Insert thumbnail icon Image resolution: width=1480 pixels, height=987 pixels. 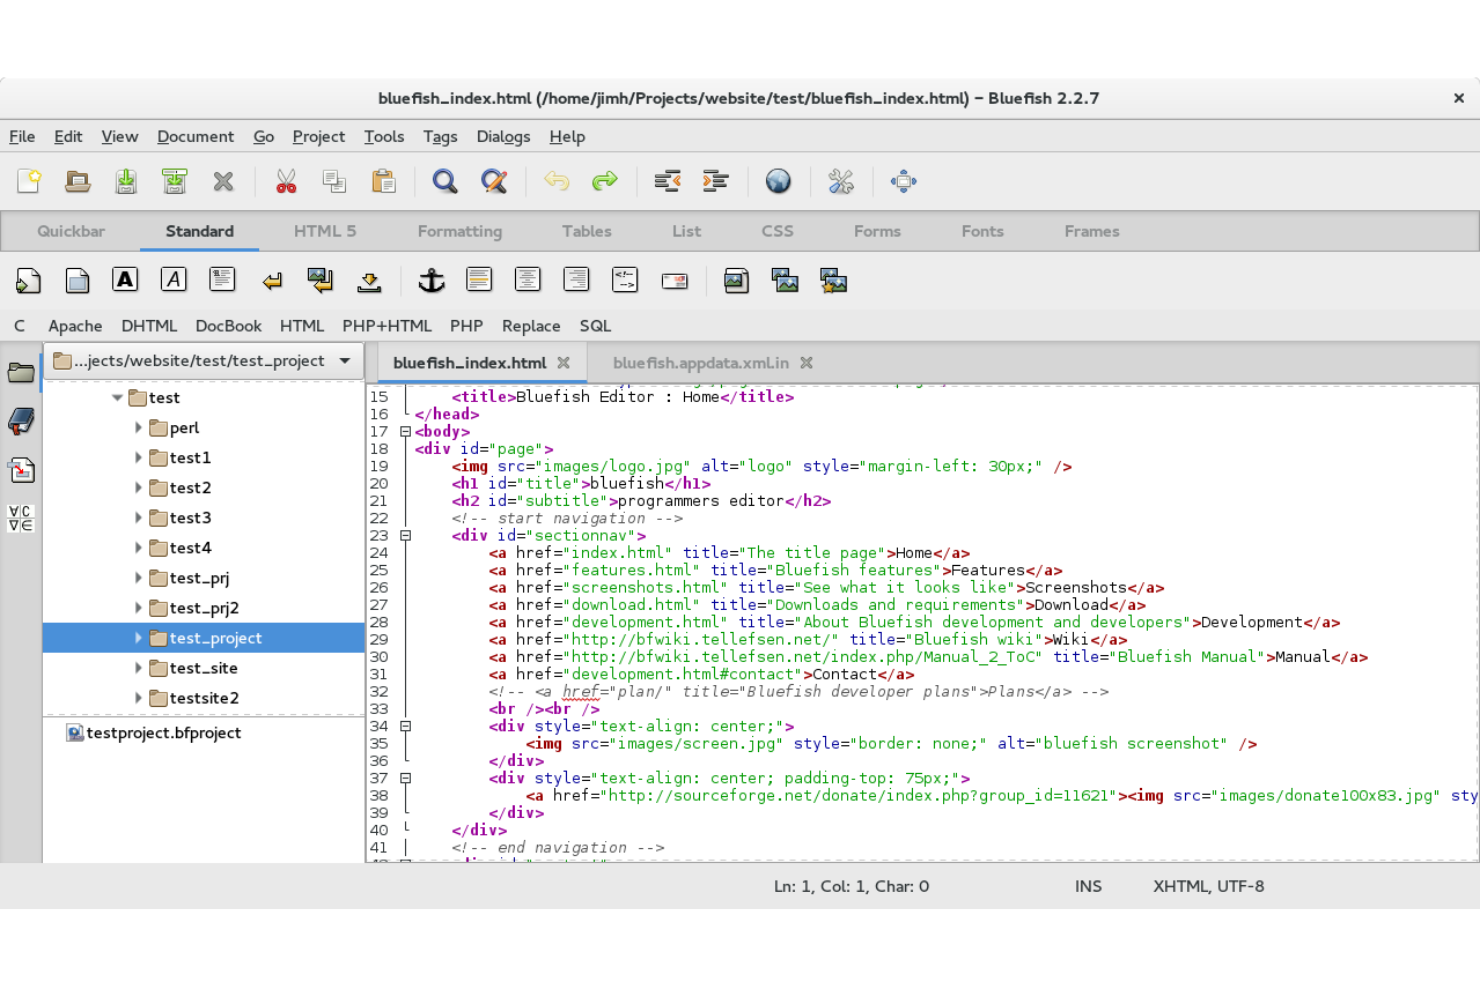(x=785, y=280)
